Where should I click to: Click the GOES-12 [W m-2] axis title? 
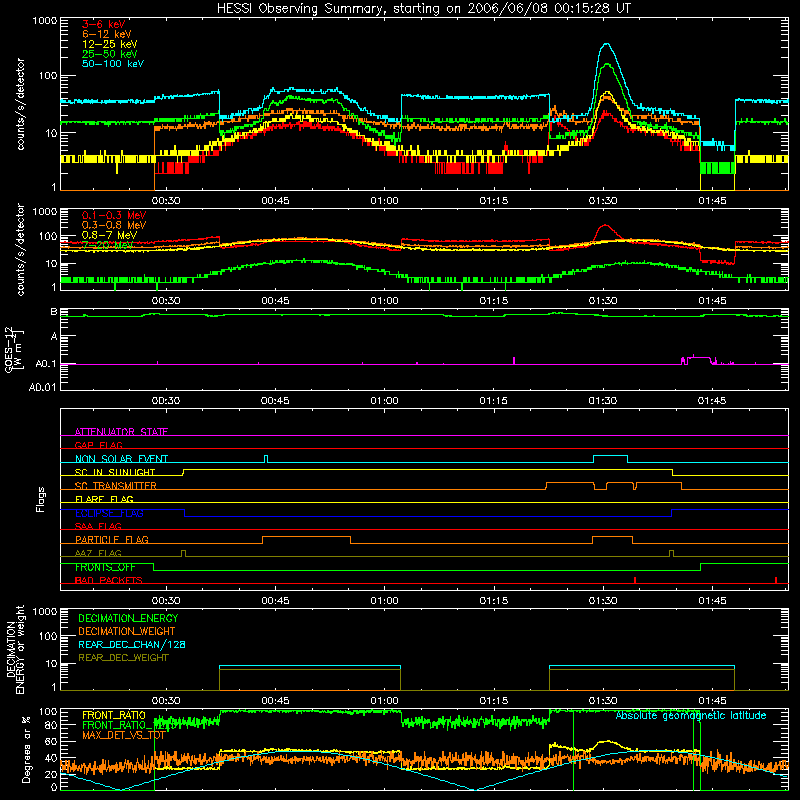pyautogui.click(x=14, y=349)
